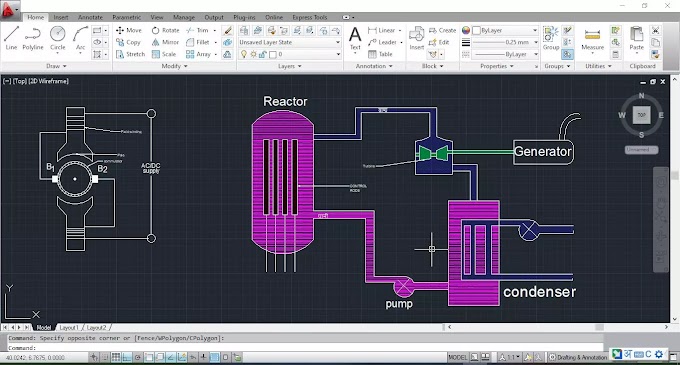This screenshot has width=680, height=365.
Task: Click Edit block button
Action: (x=439, y=42)
